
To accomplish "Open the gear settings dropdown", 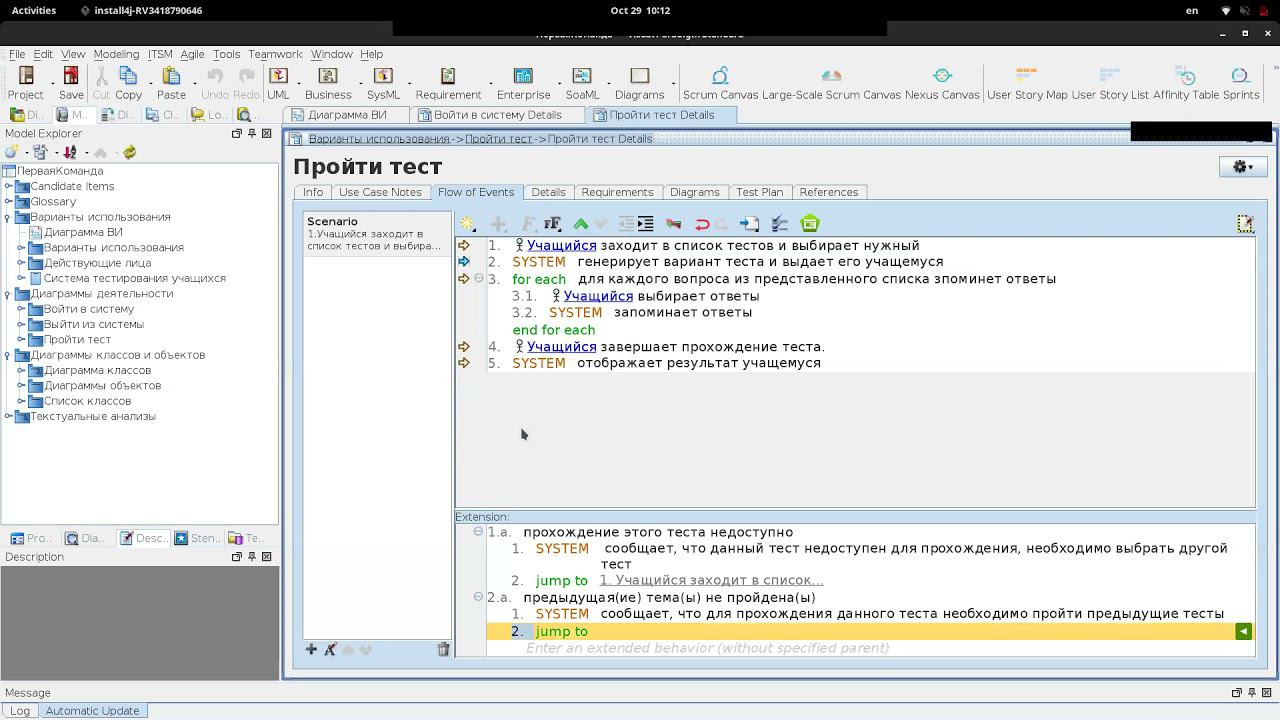I will point(1242,167).
